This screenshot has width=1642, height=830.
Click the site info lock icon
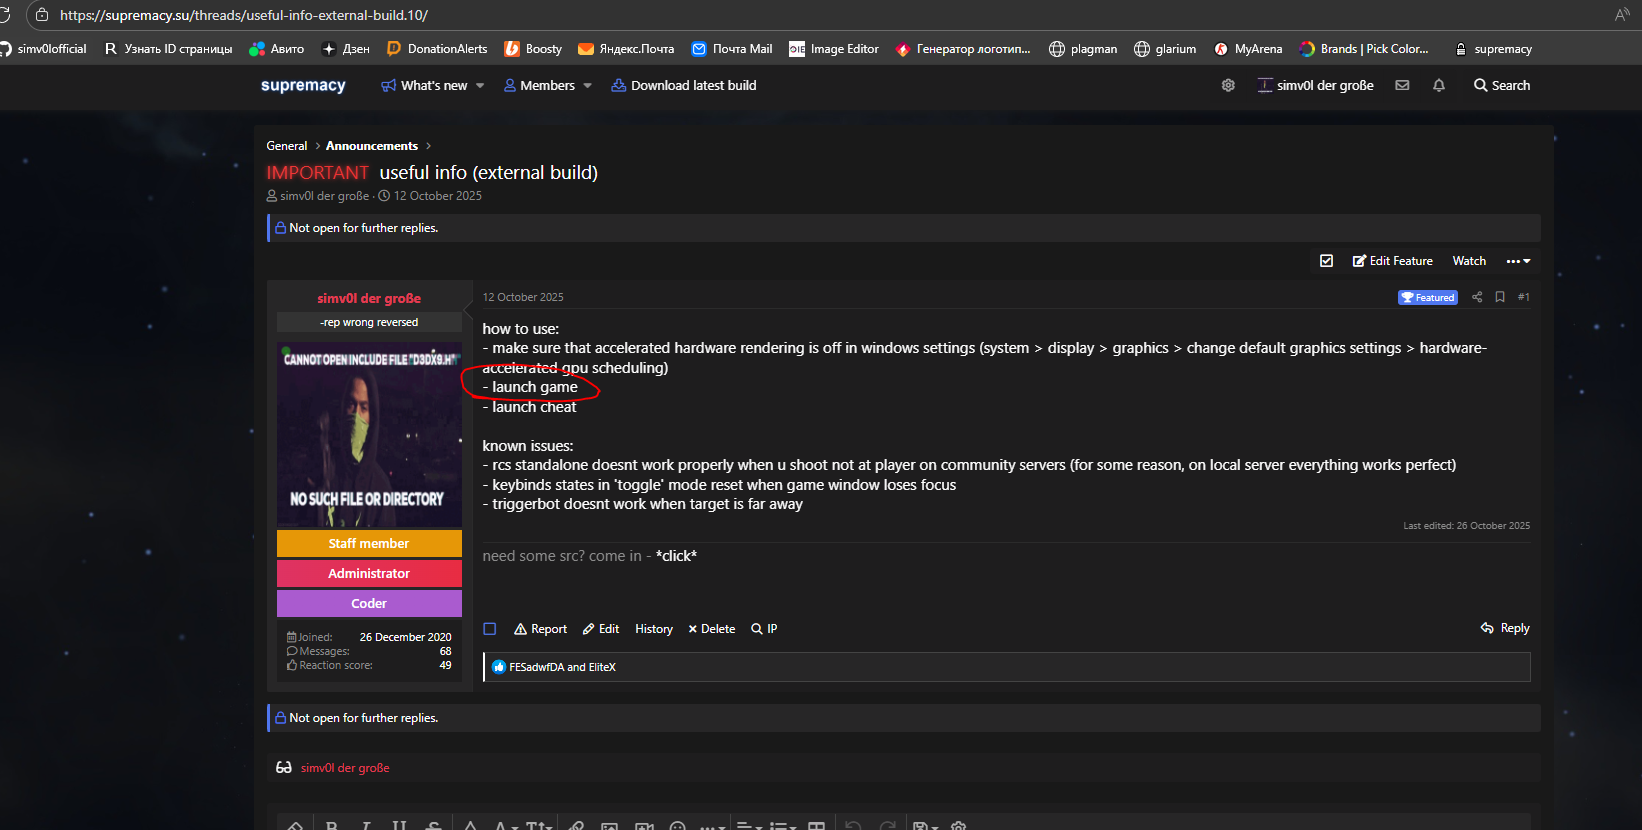[41, 15]
